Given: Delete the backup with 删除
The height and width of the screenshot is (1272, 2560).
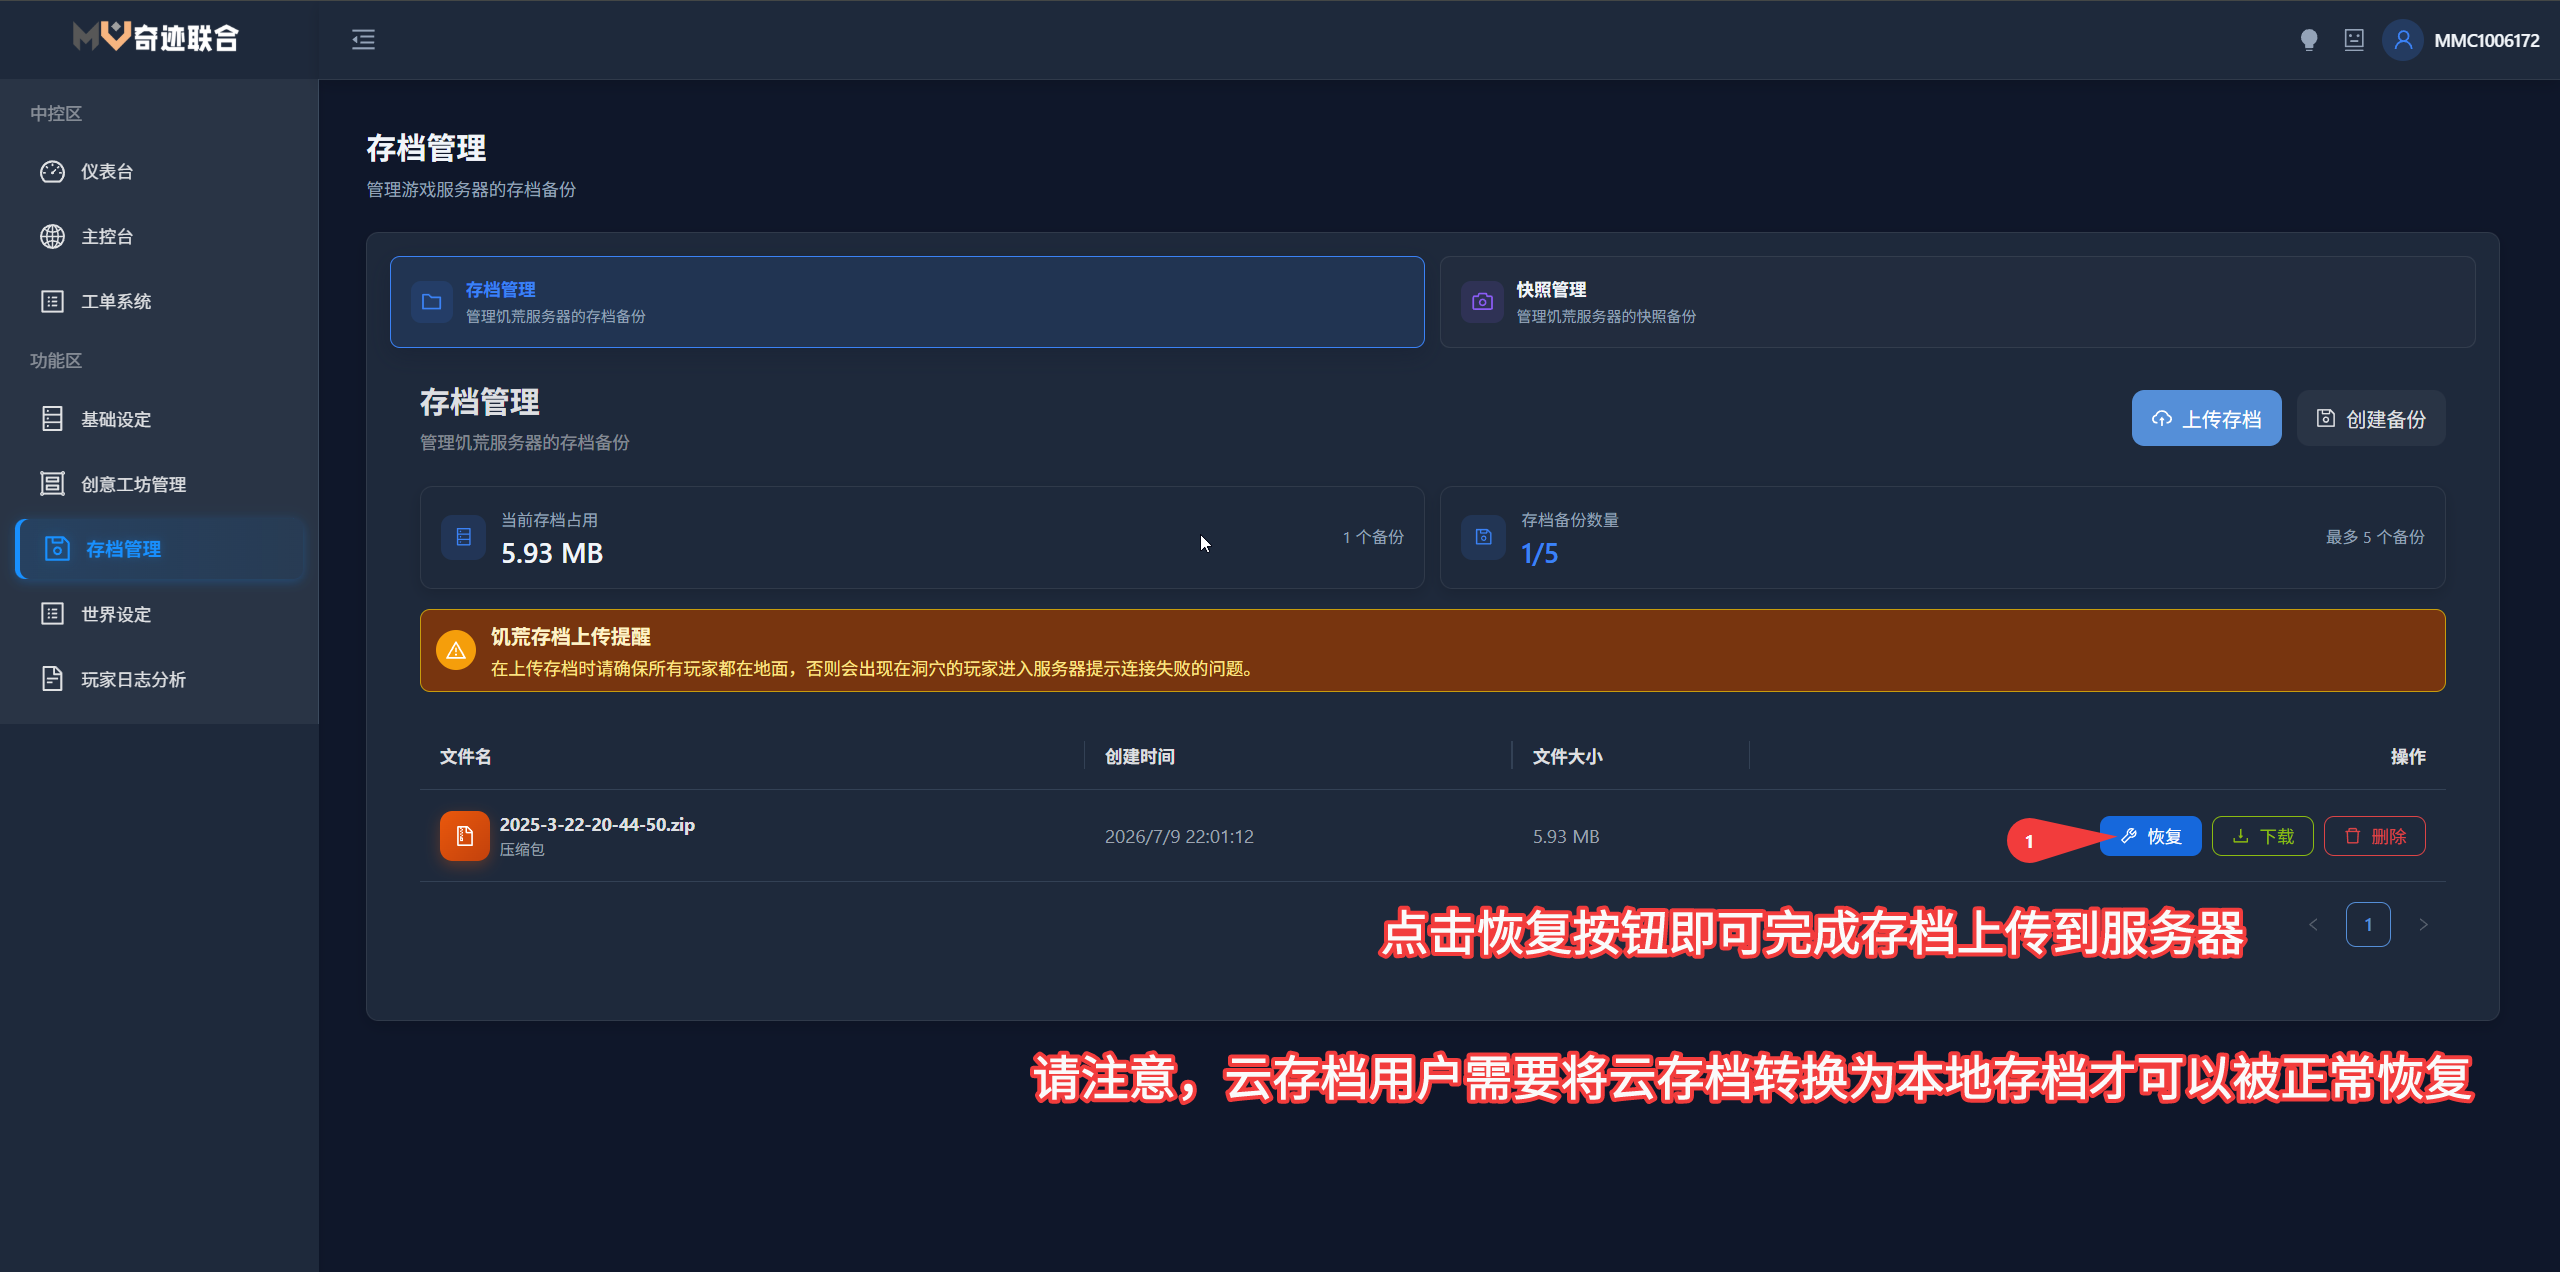Looking at the screenshot, I should [x=2375, y=836].
